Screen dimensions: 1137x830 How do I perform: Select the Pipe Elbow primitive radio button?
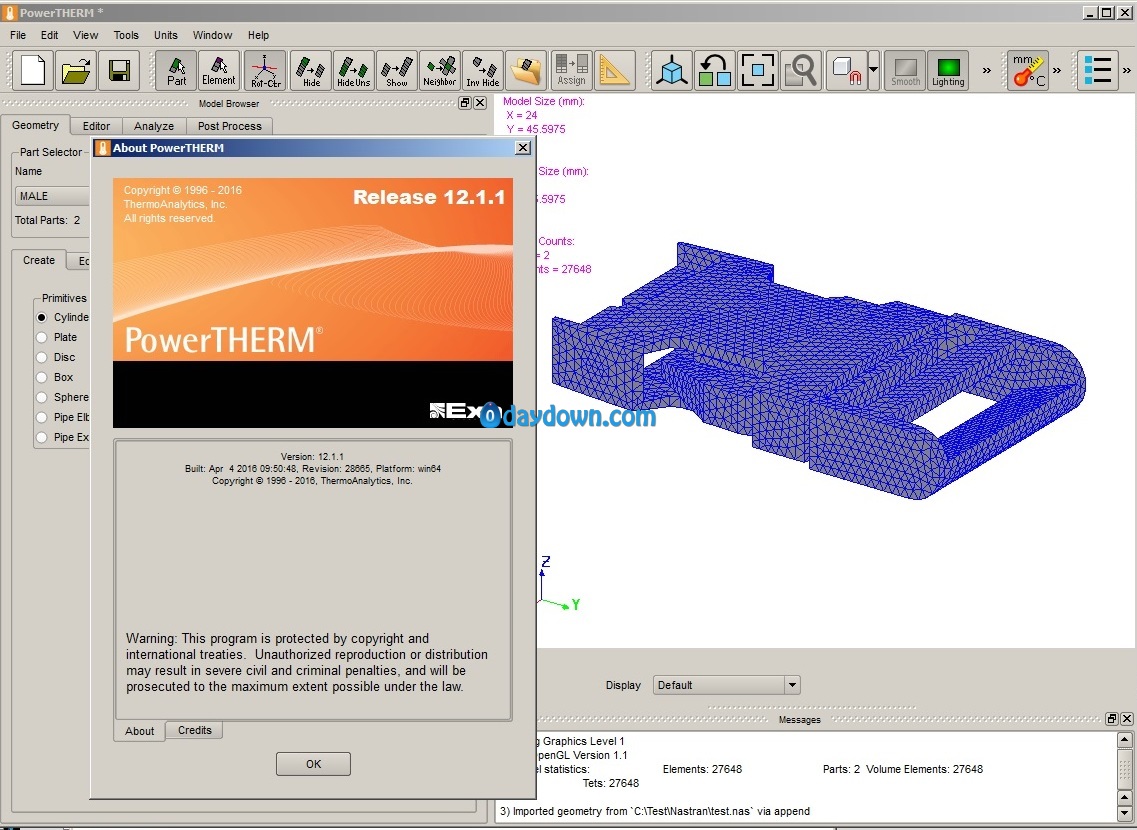41,418
